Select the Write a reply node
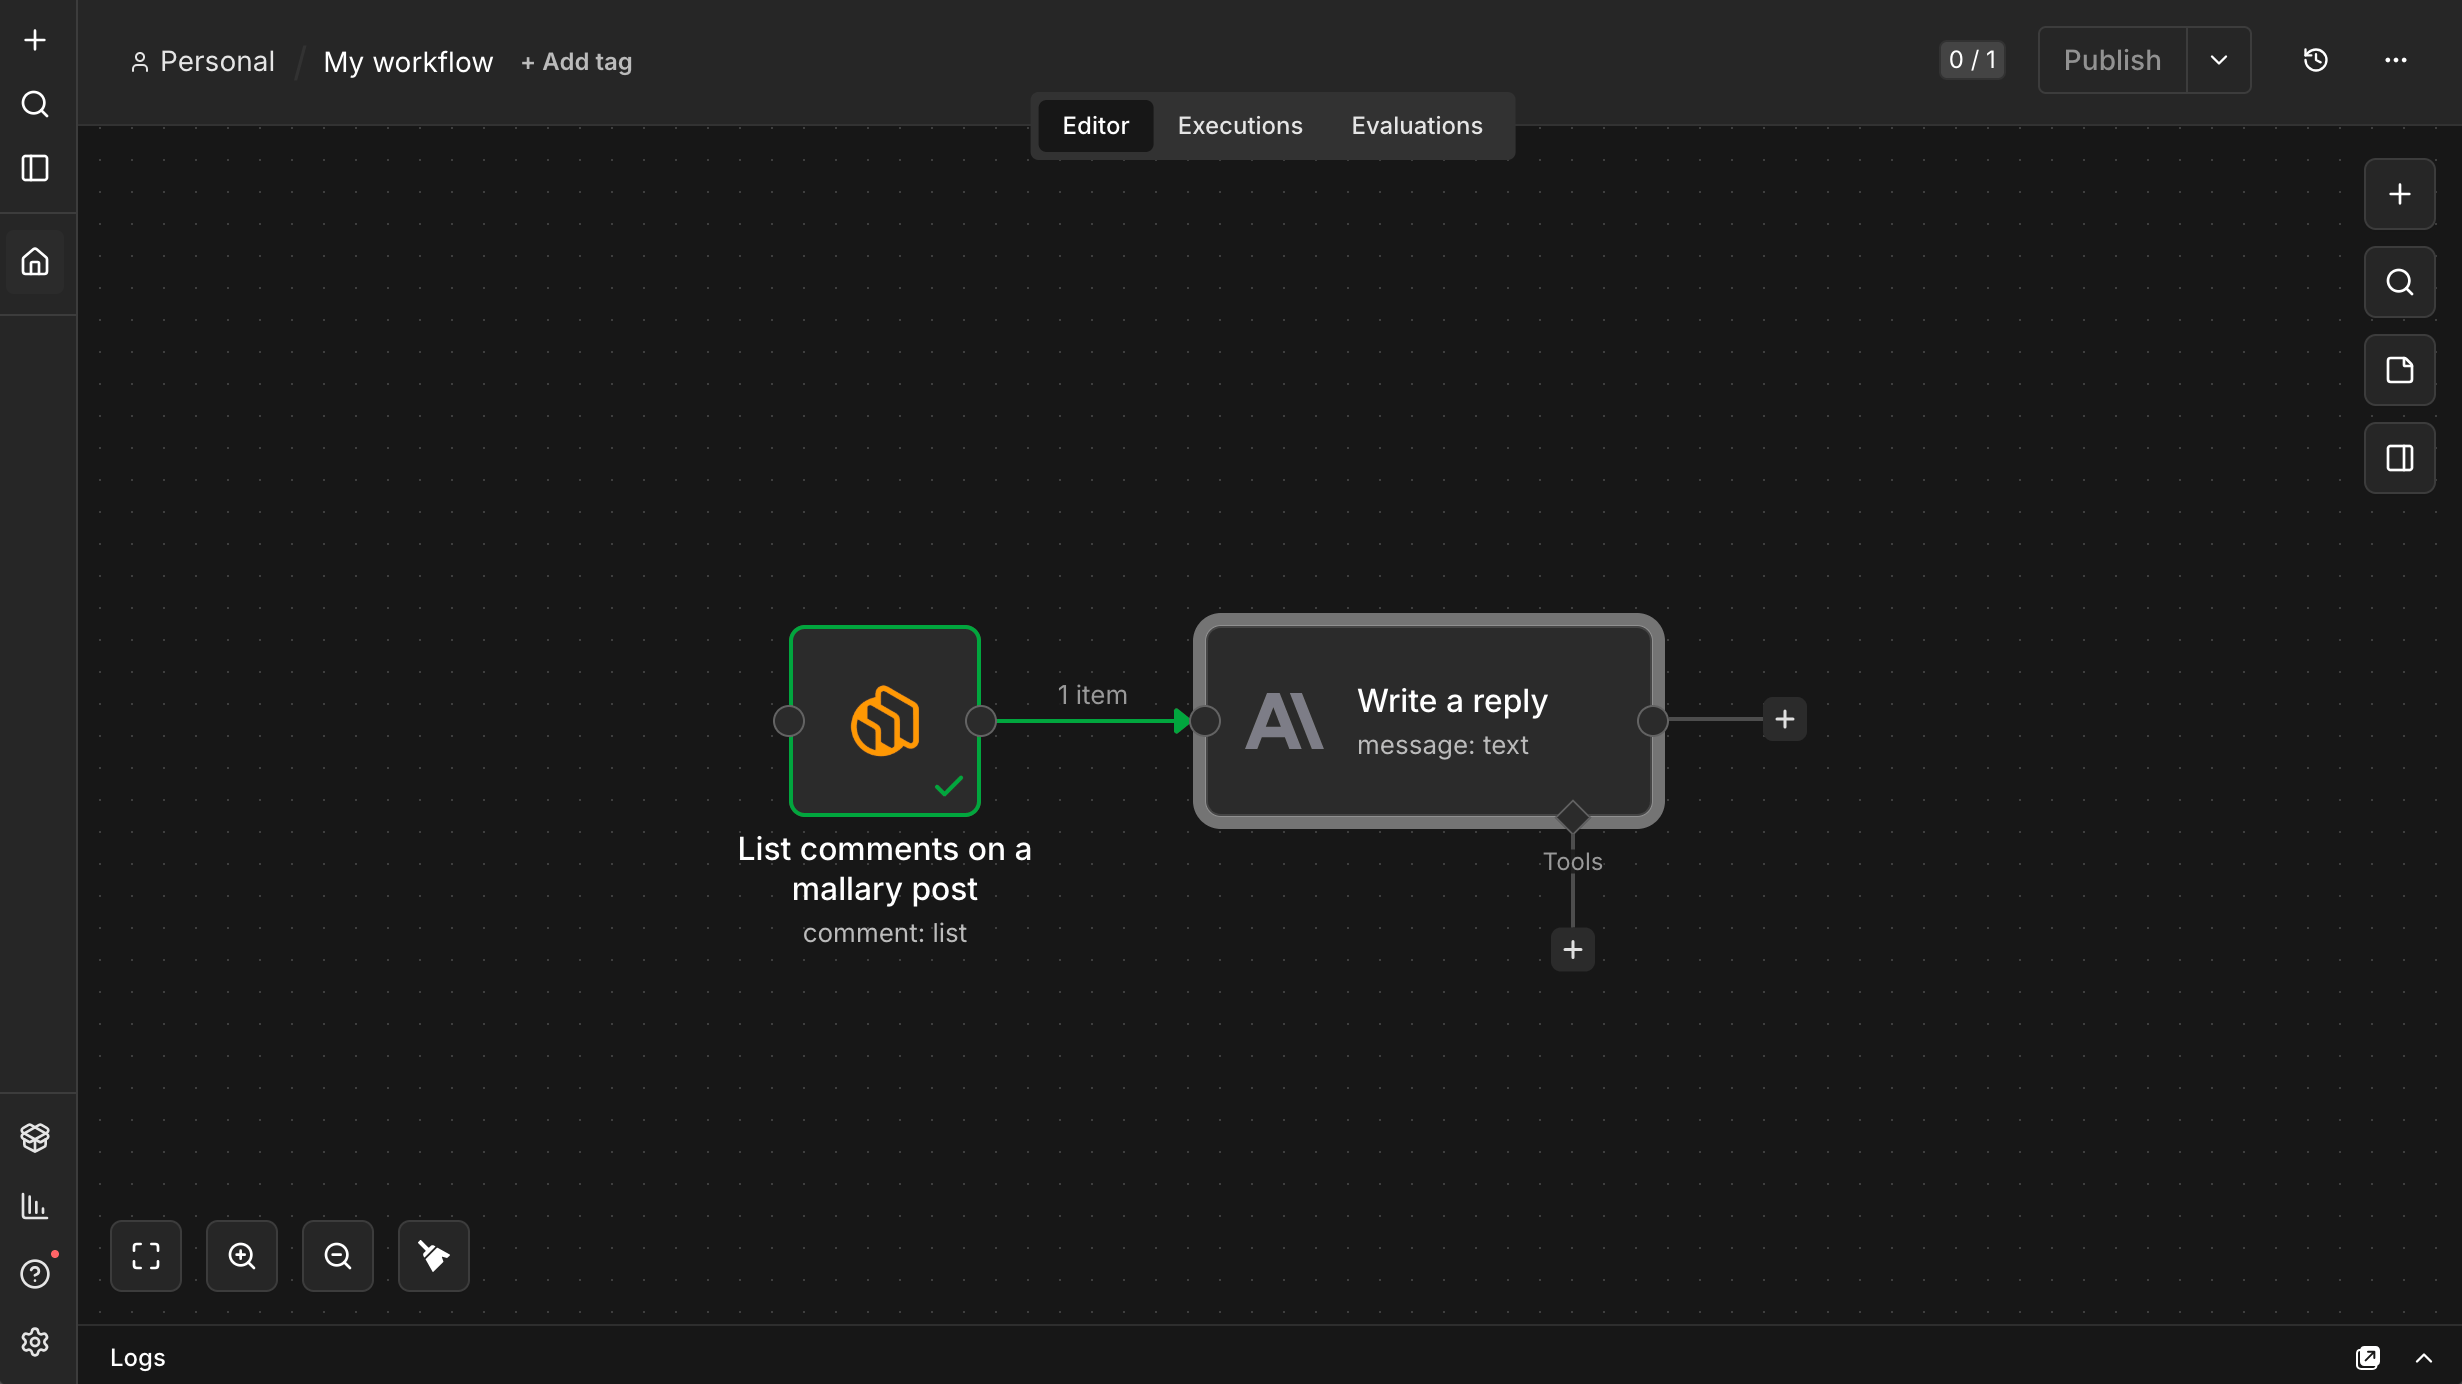Screen dimensions: 2462x1384 [x=1429, y=721]
